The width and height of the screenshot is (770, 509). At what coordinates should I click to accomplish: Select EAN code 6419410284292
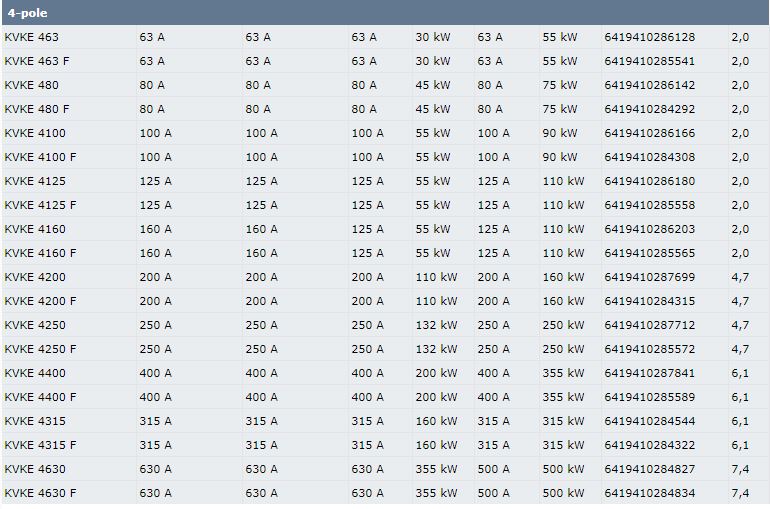[x=650, y=109]
